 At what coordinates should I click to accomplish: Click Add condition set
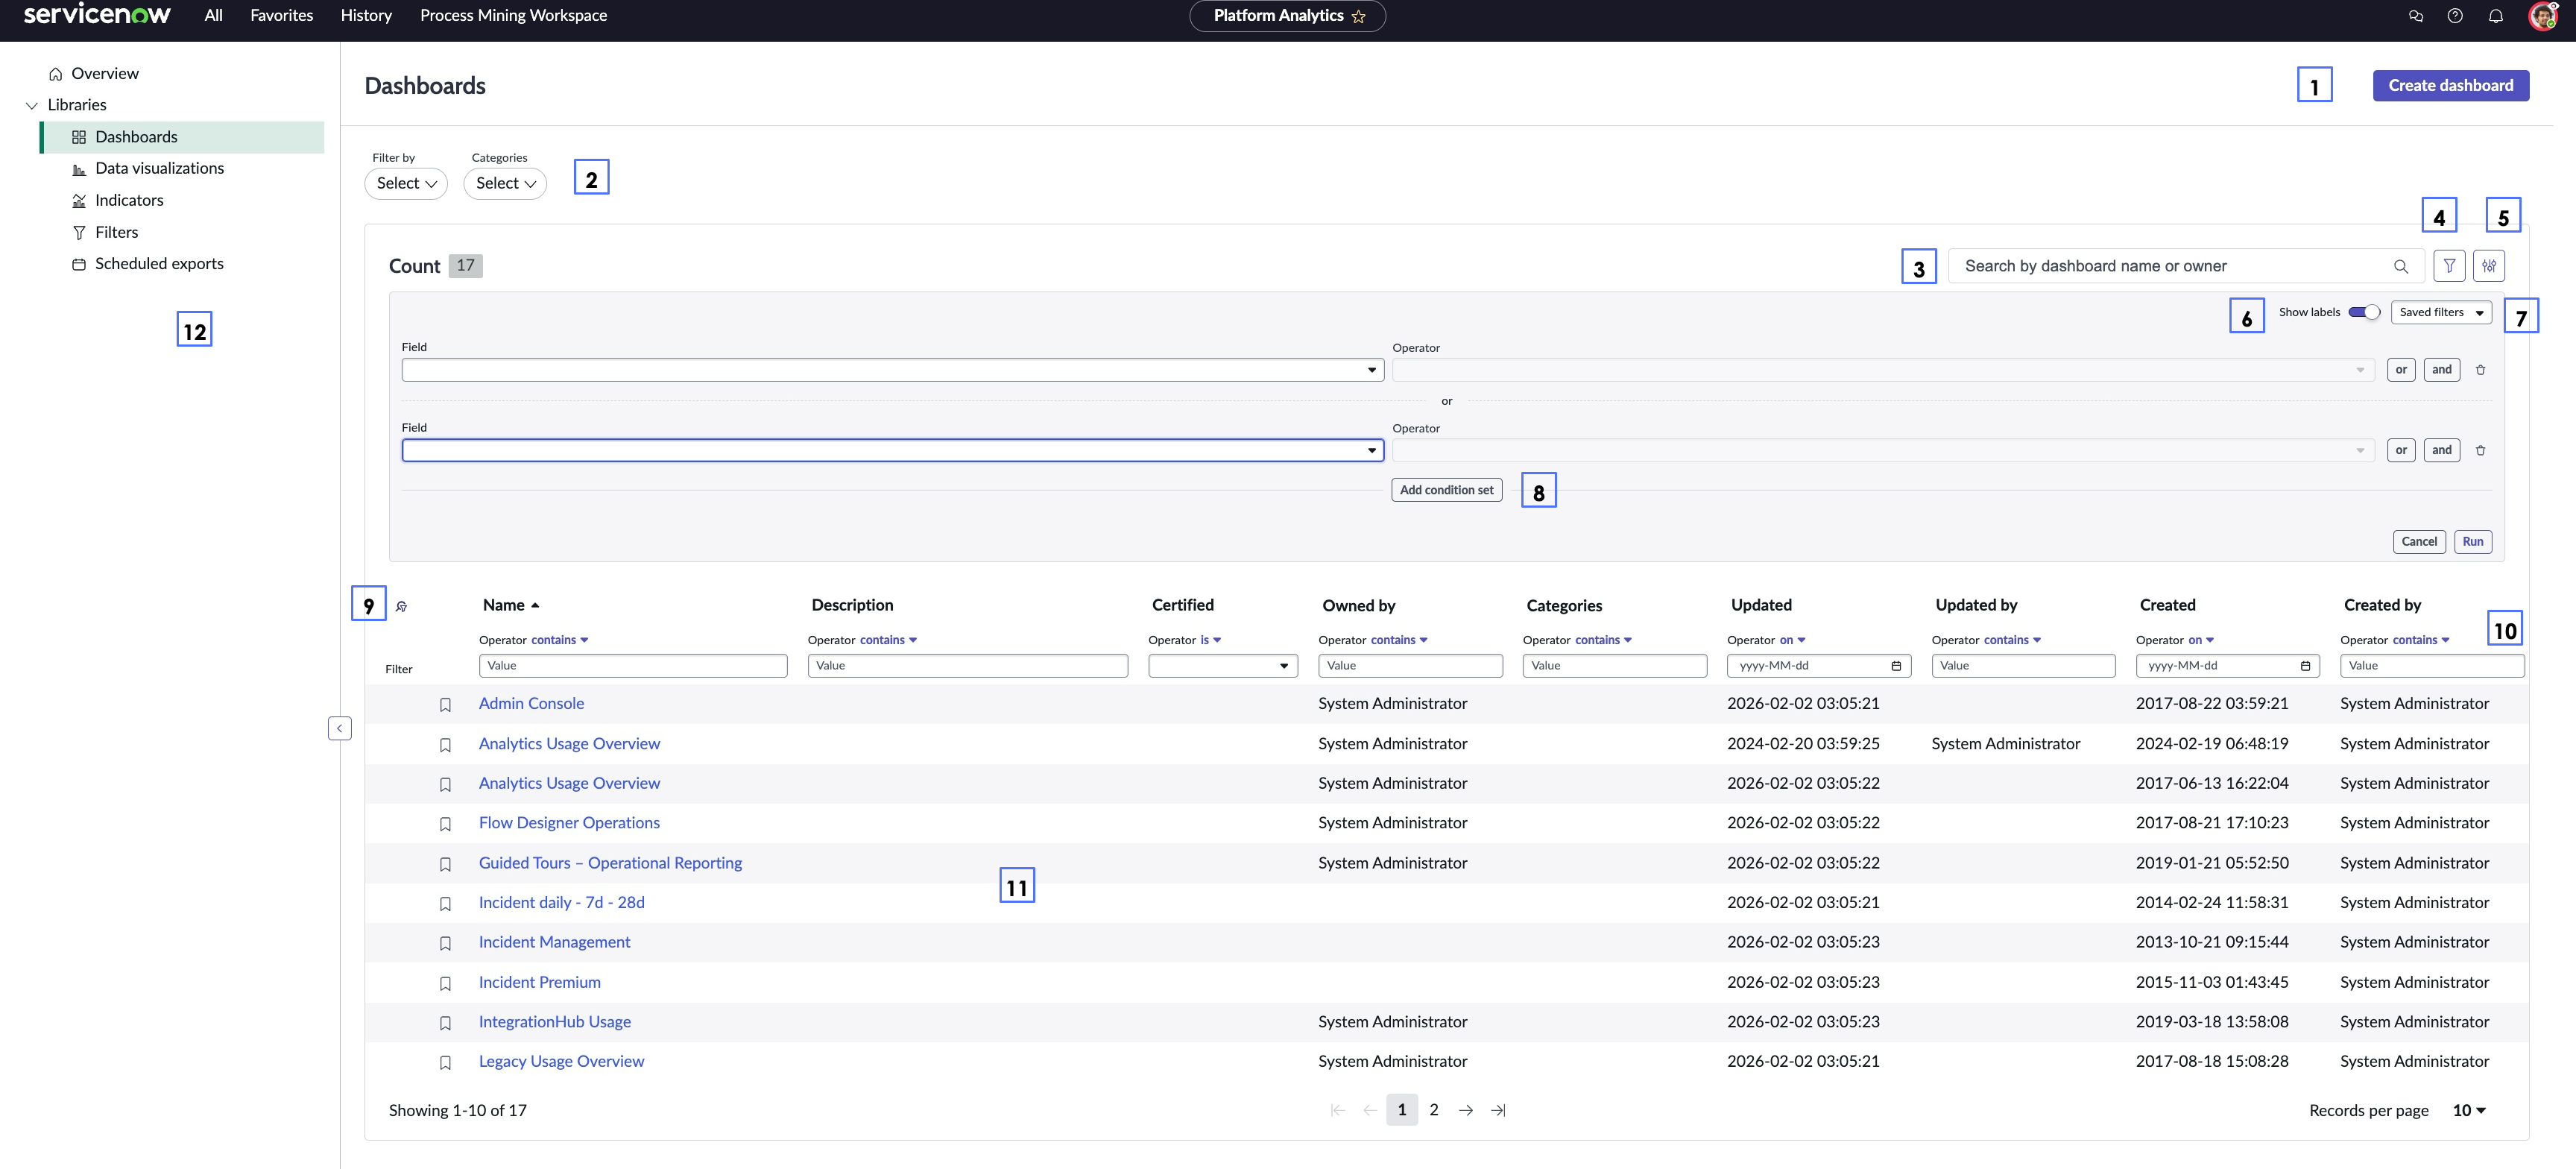[x=1446, y=490]
